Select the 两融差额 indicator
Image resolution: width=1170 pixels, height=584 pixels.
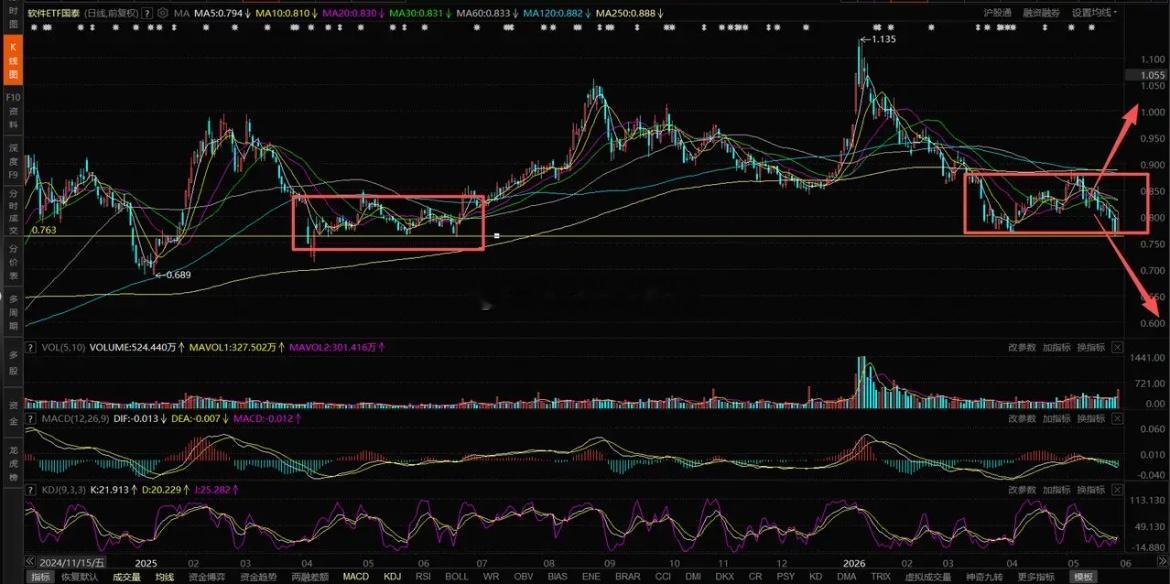tap(310, 577)
